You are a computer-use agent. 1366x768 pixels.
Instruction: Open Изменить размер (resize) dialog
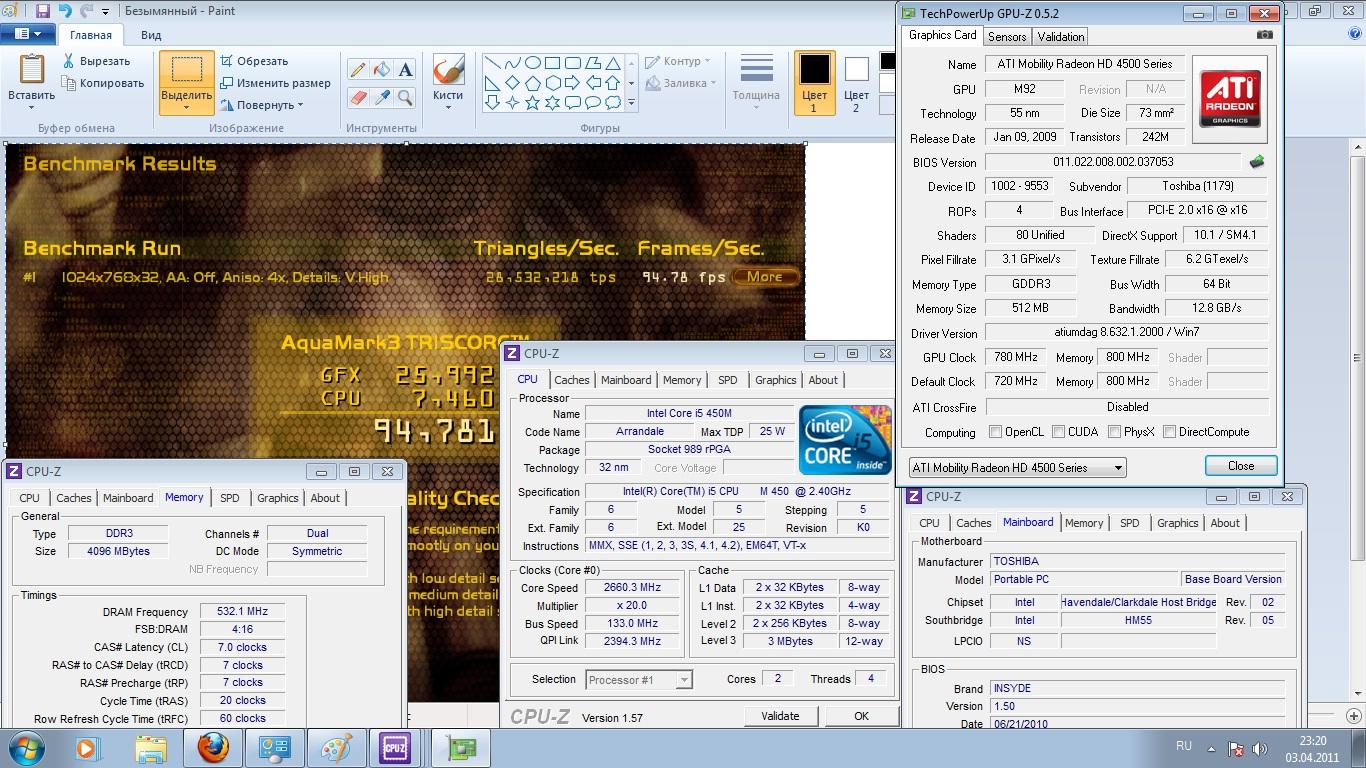(x=275, y=83)
